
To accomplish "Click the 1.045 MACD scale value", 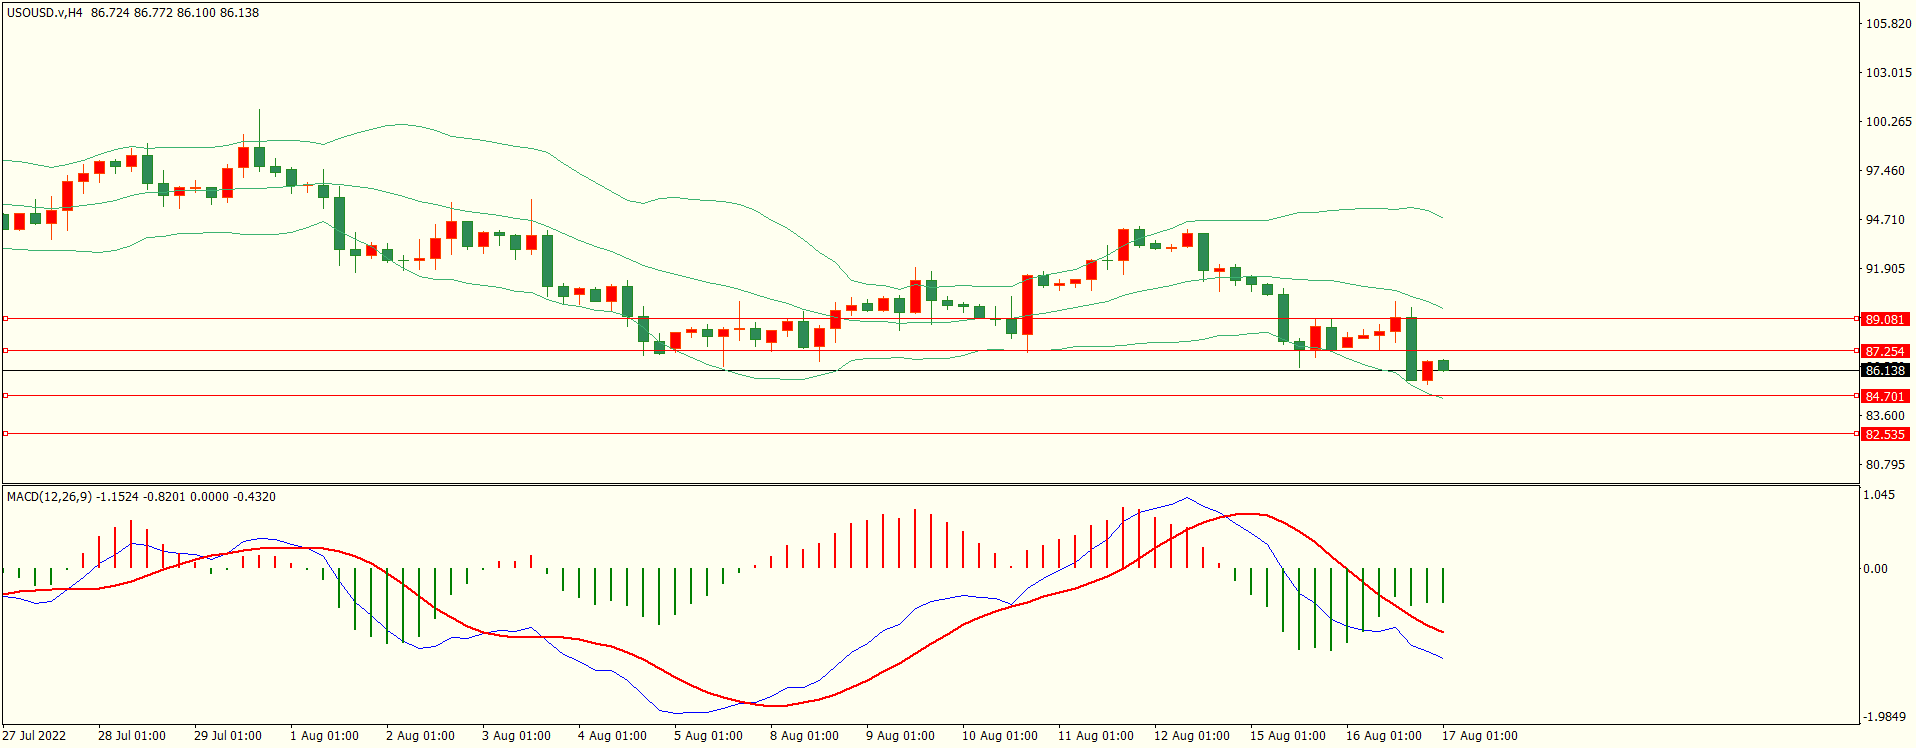I will click(1880, 495).
